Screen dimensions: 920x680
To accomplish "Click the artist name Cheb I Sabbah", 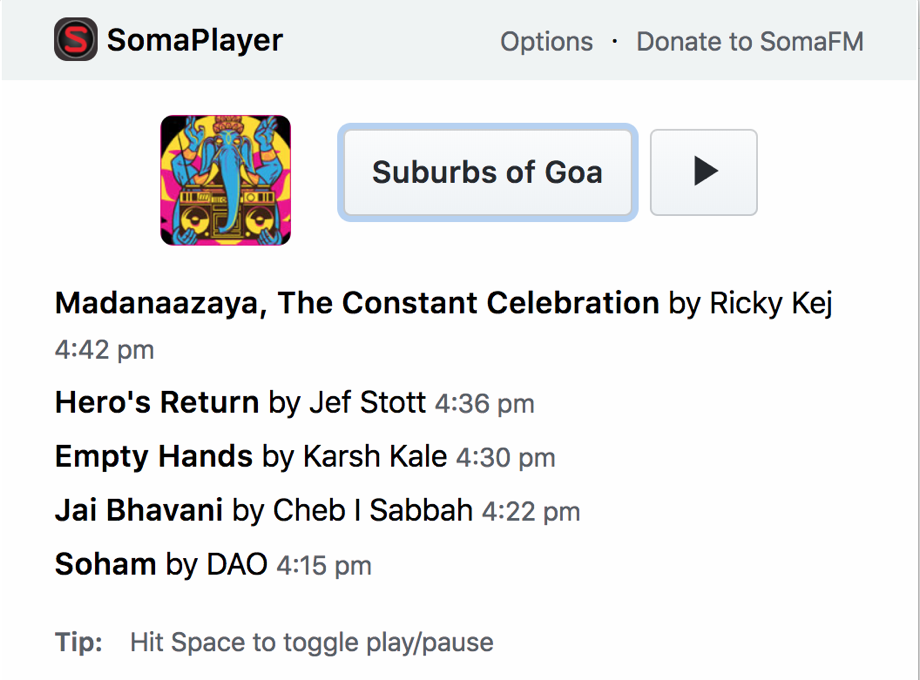I will (373, 510).
